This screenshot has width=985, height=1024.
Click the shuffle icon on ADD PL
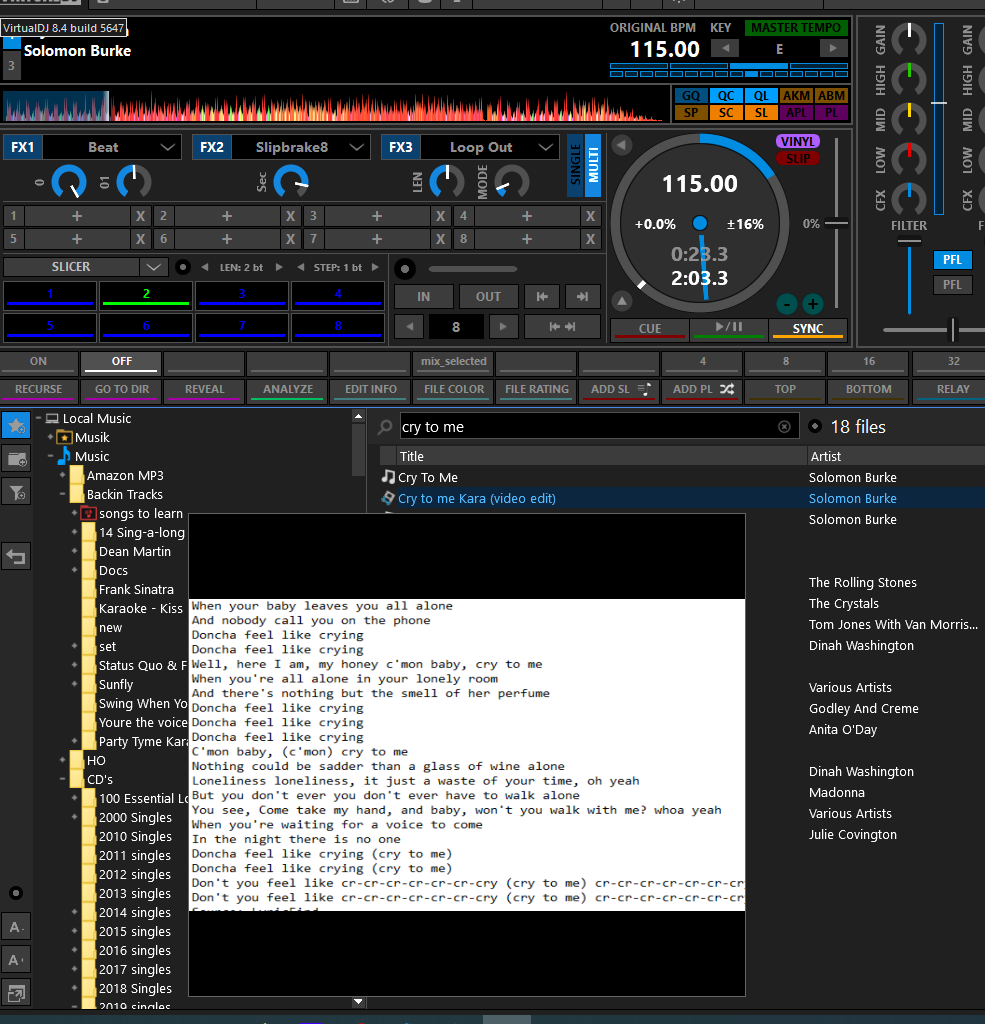727,389
